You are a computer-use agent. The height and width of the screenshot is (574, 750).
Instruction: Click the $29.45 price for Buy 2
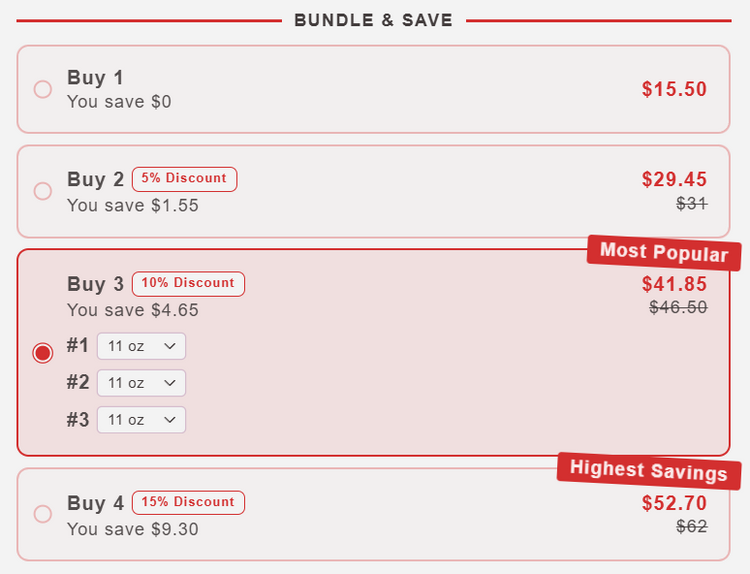pos(674,180)
